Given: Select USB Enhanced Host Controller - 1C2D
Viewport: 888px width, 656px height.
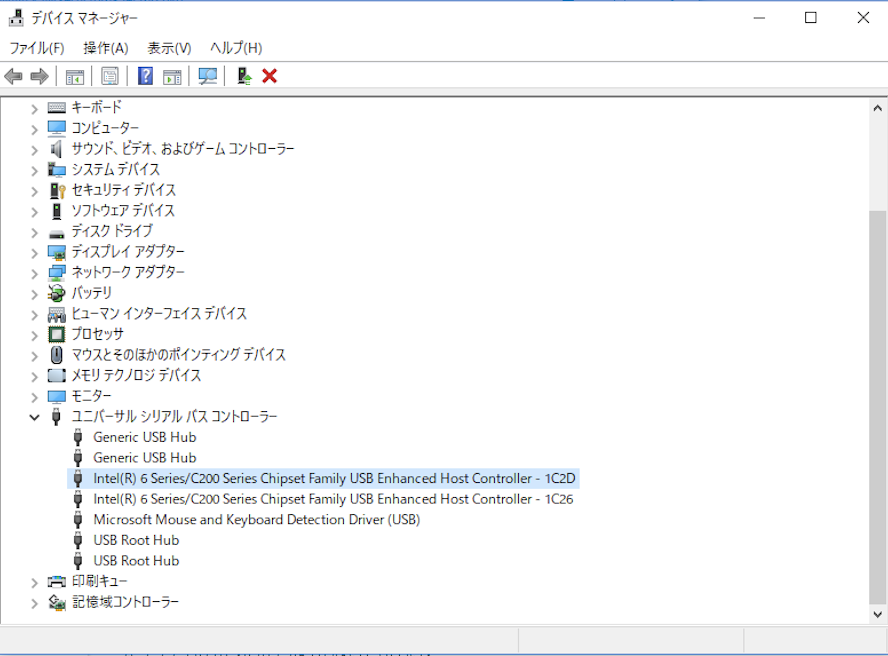Looking at the screenshot, I should [x=334, y=479].
